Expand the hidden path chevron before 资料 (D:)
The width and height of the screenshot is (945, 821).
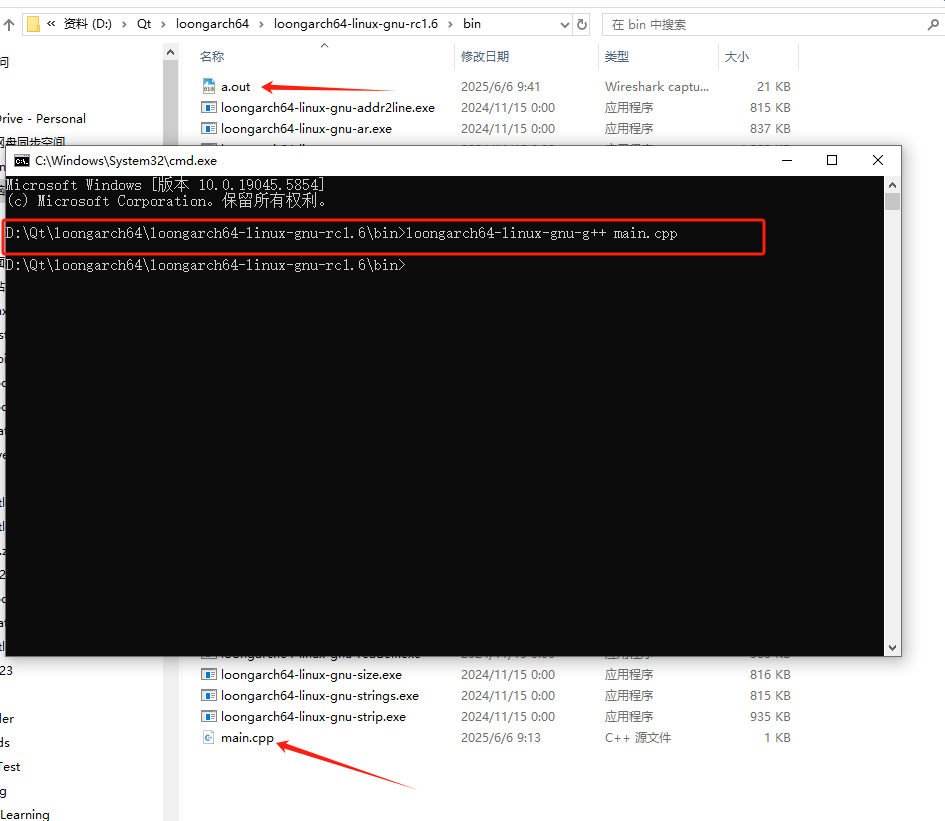[x=51, y=24]
